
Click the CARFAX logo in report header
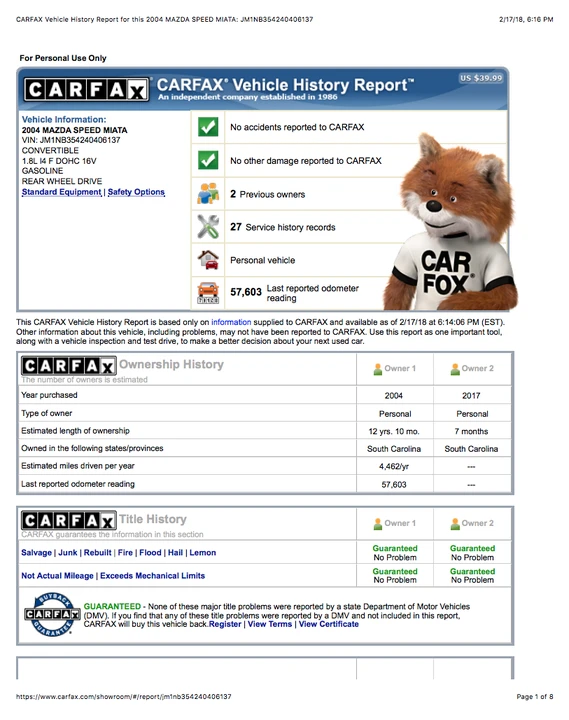pos(86,90)
